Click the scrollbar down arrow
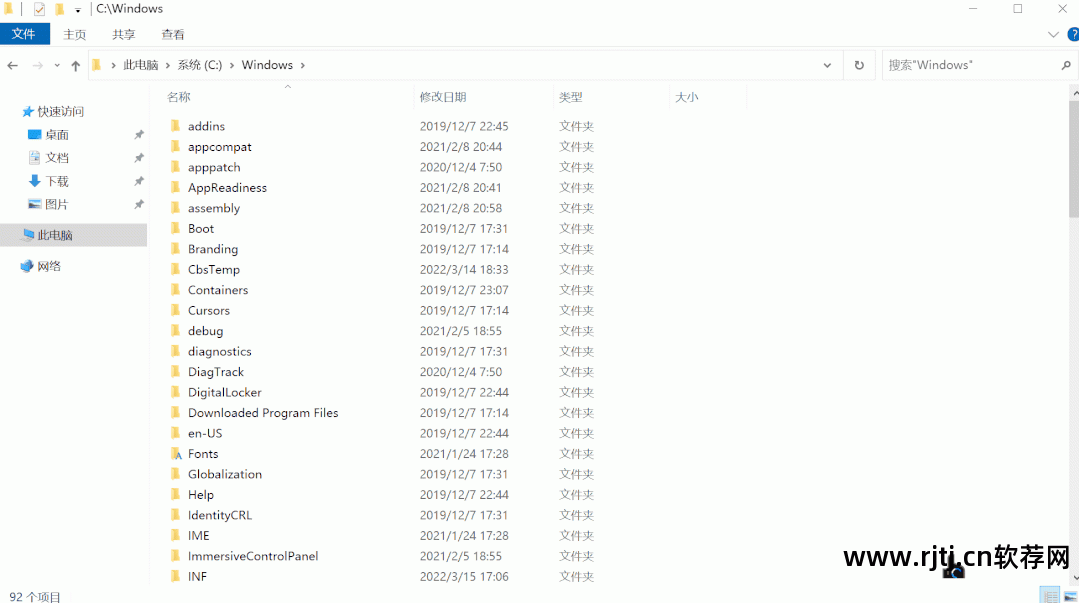The width and height of the screenshot is (1079, 603). (1074, 578)
